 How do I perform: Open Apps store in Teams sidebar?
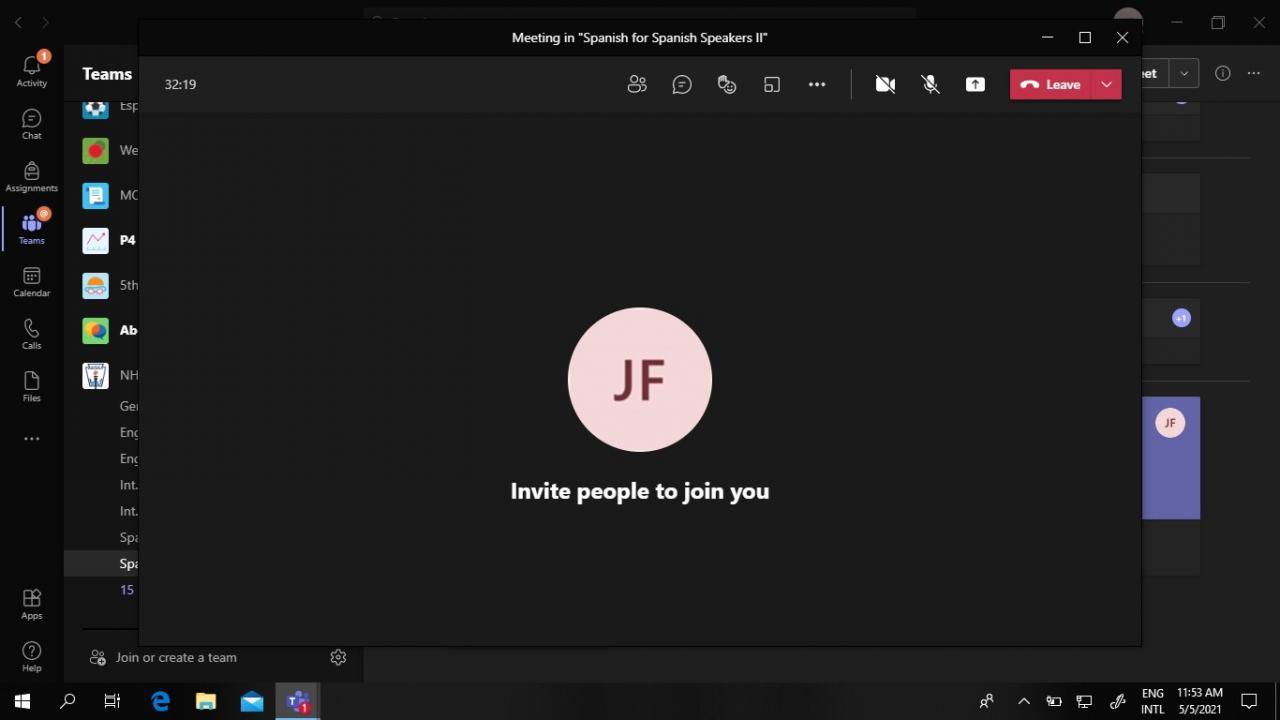pyautogui.click(x=32, y=604)
